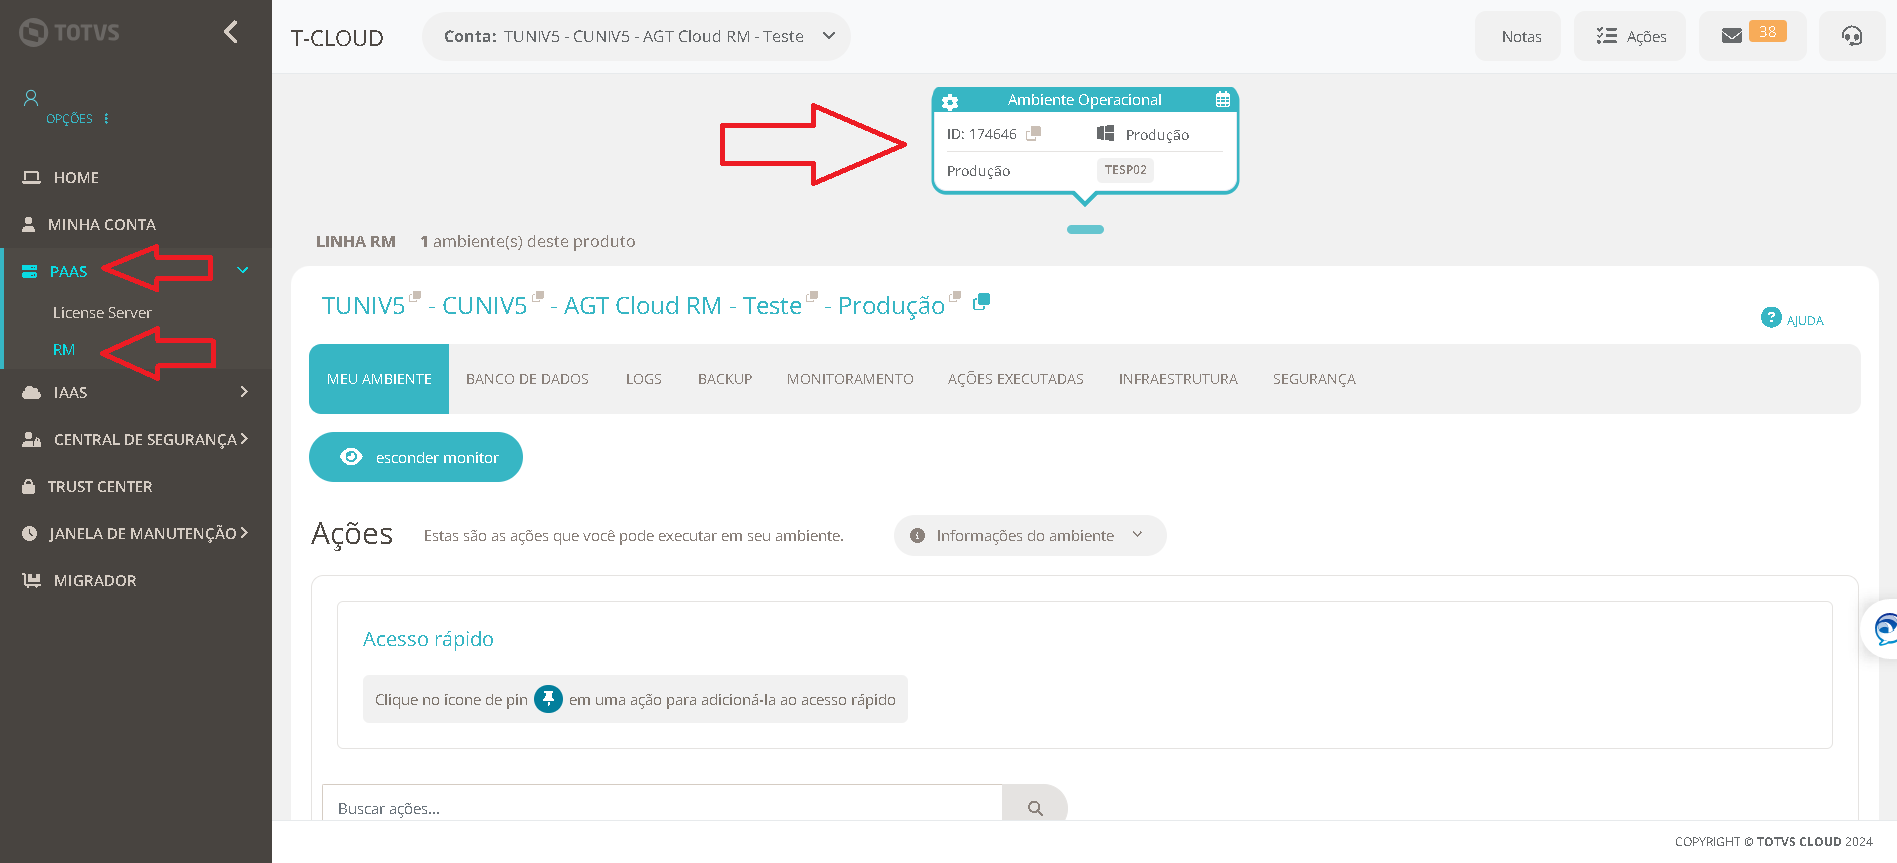Open the RM item under PAAS
The image size is (1897, 863).
pos(64,349)
